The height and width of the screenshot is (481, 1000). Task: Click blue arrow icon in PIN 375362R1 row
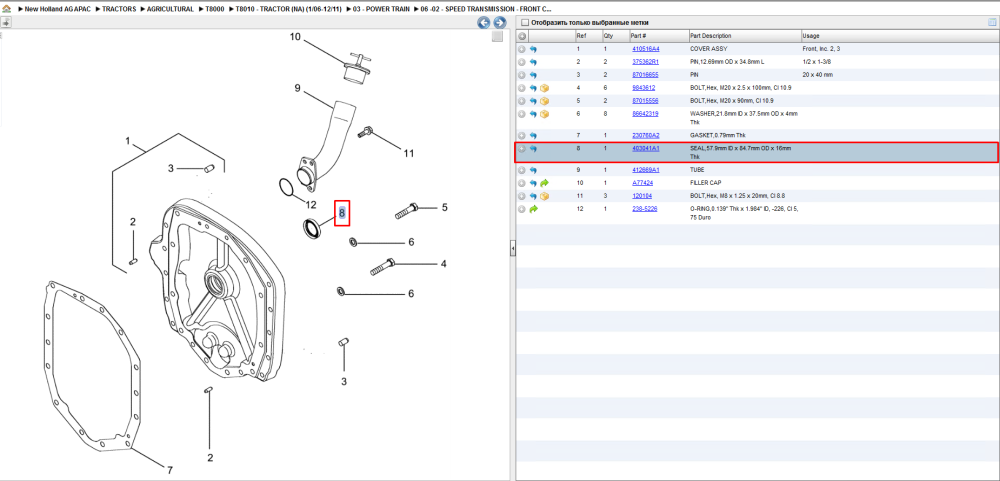[533, 62]
